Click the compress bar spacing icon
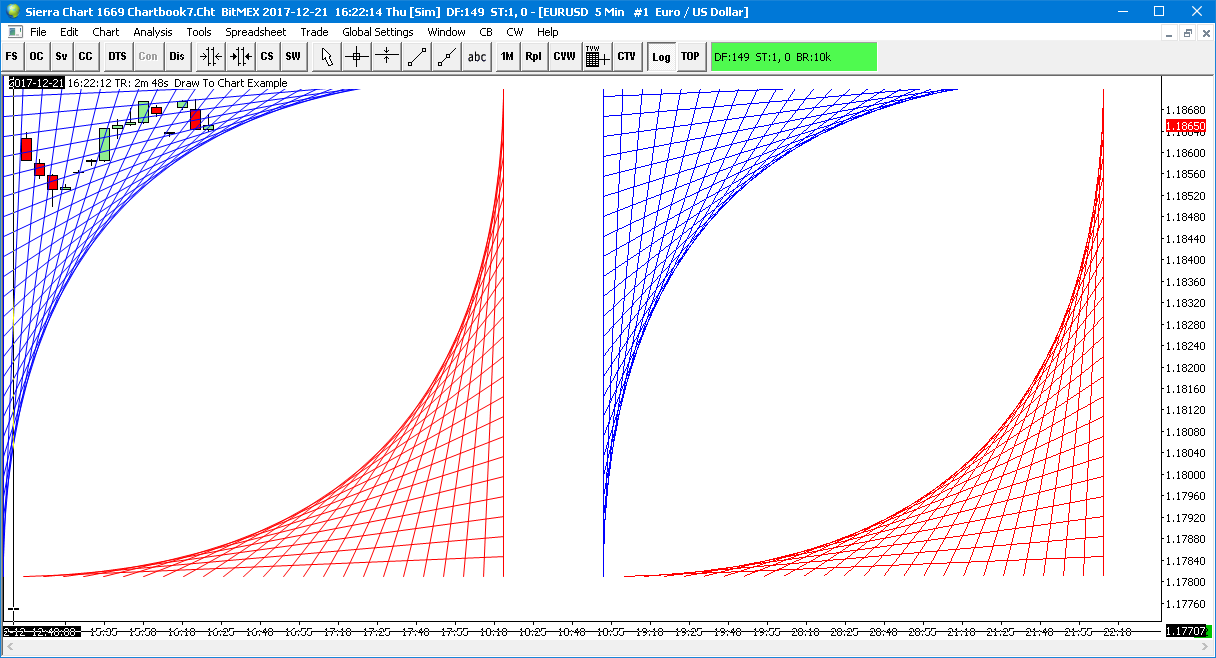Viewport: 1216px width, 658px height. click(211, 57)
